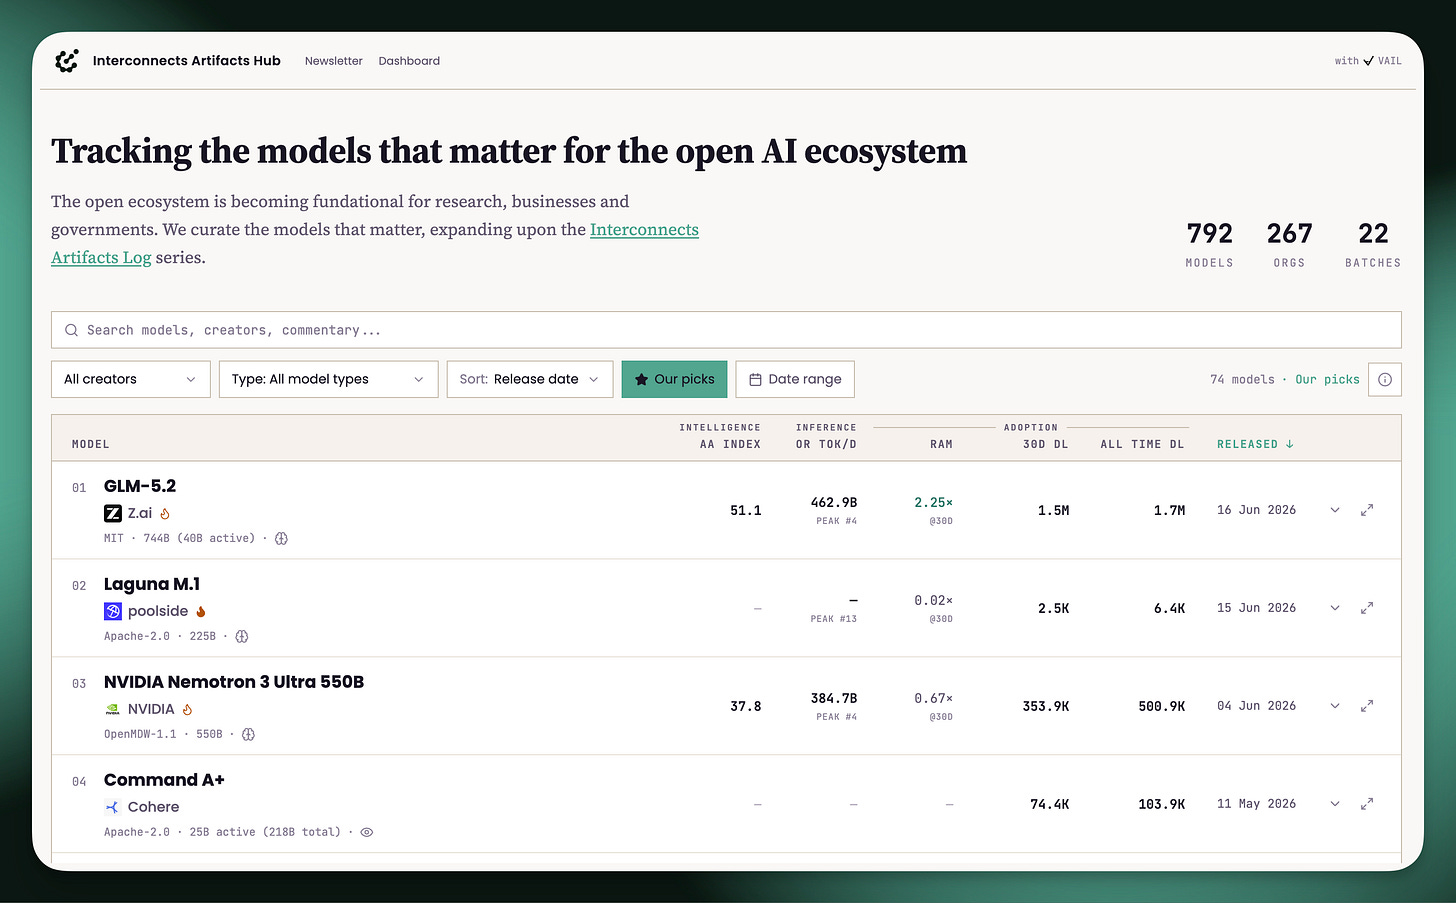
Task: Open the Date range picker button
Action: pos(795,379)
